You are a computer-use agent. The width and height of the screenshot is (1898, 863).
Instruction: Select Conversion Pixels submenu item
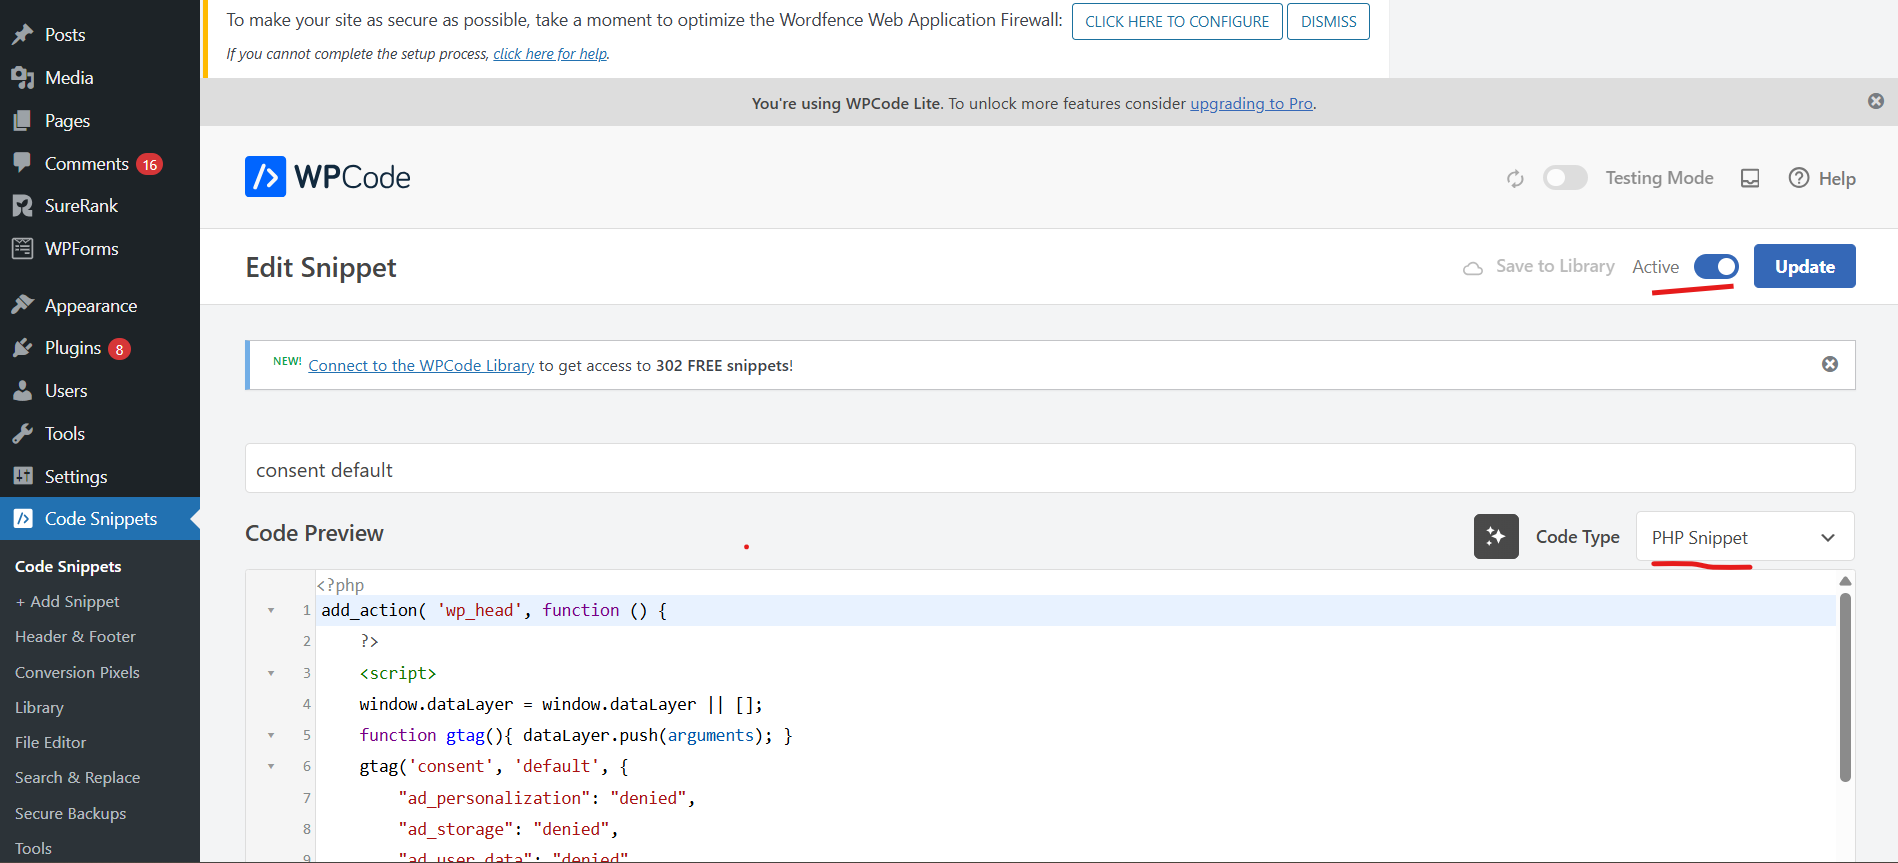(x=77, y=672)
